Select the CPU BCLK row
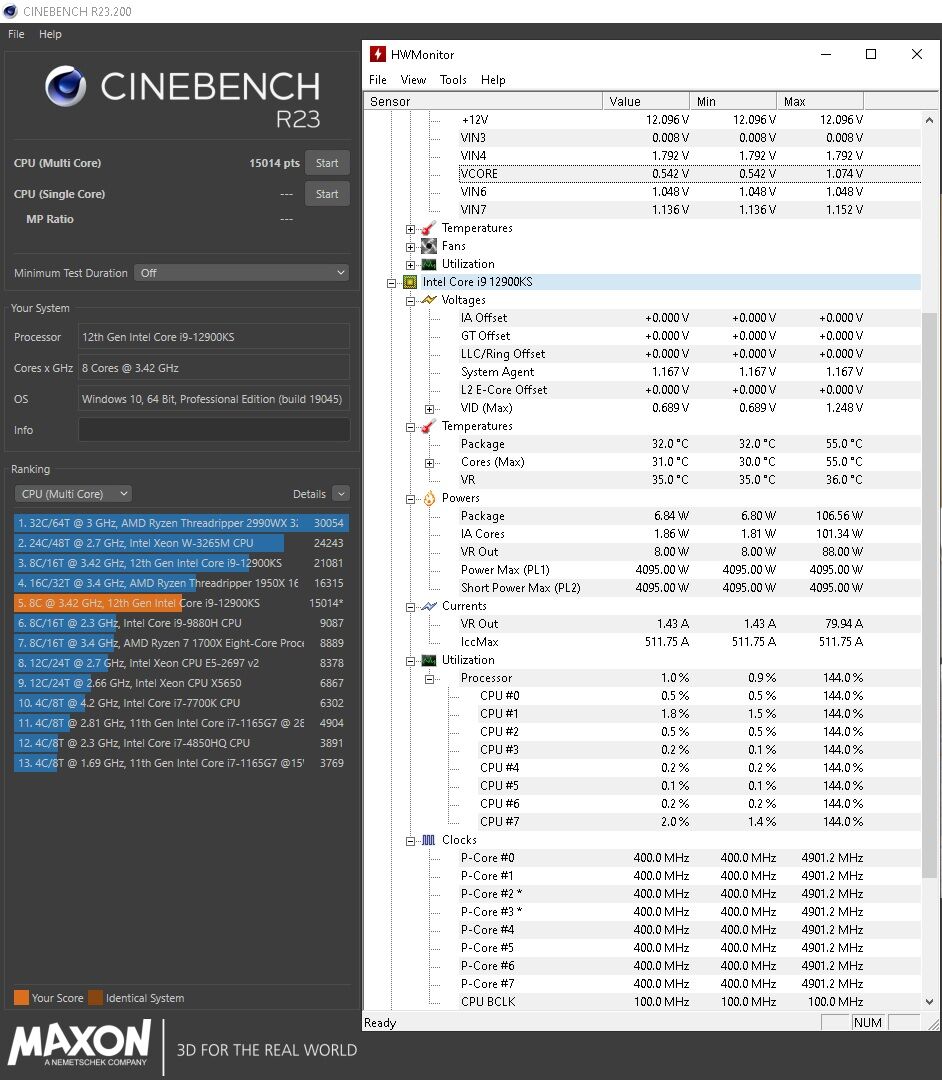Viewport: 942px width, 1080px height. pos(689,1001)
